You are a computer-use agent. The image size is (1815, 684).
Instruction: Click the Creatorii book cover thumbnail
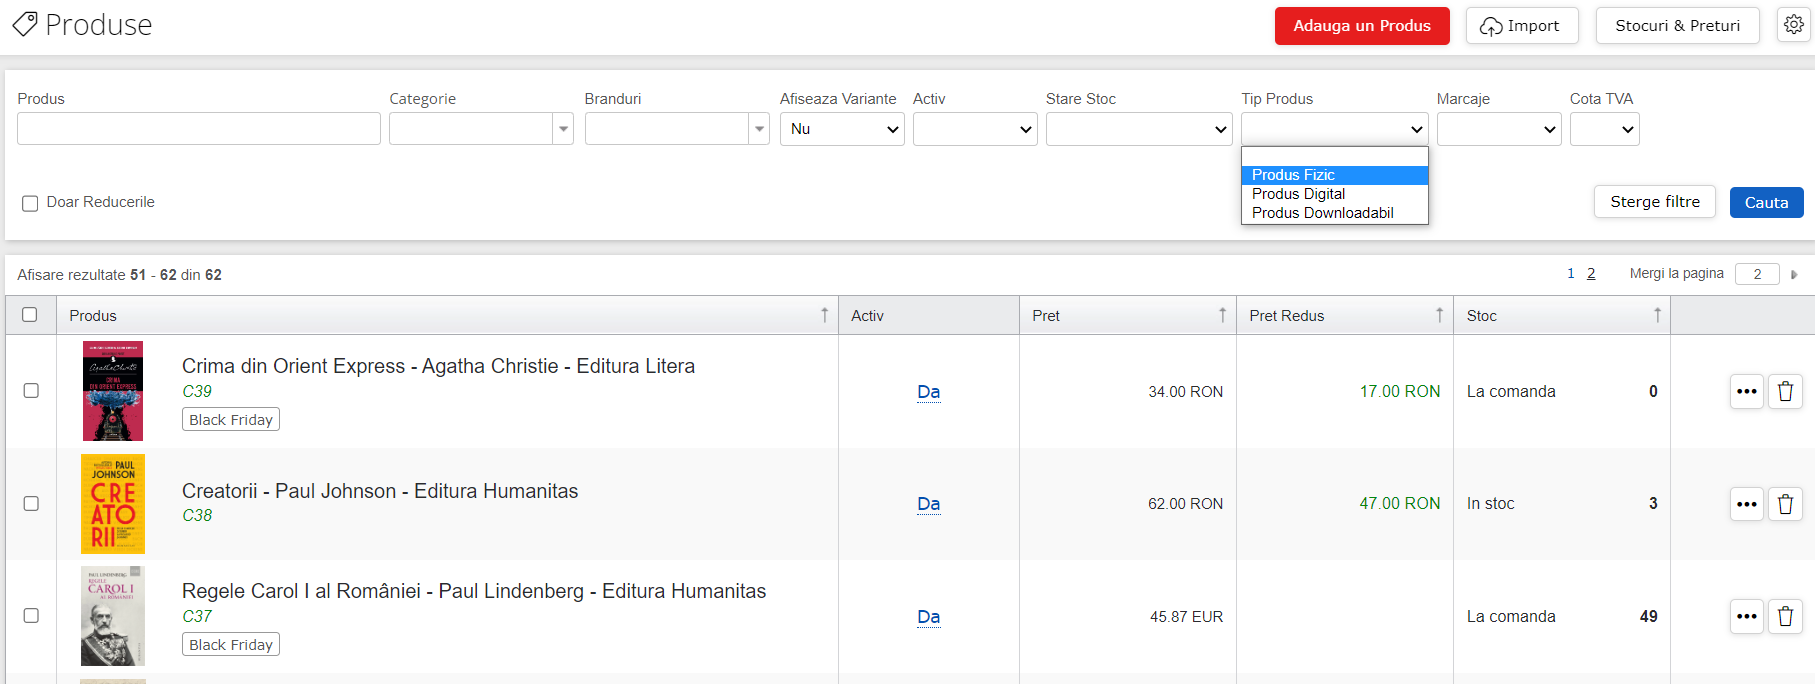113,504
